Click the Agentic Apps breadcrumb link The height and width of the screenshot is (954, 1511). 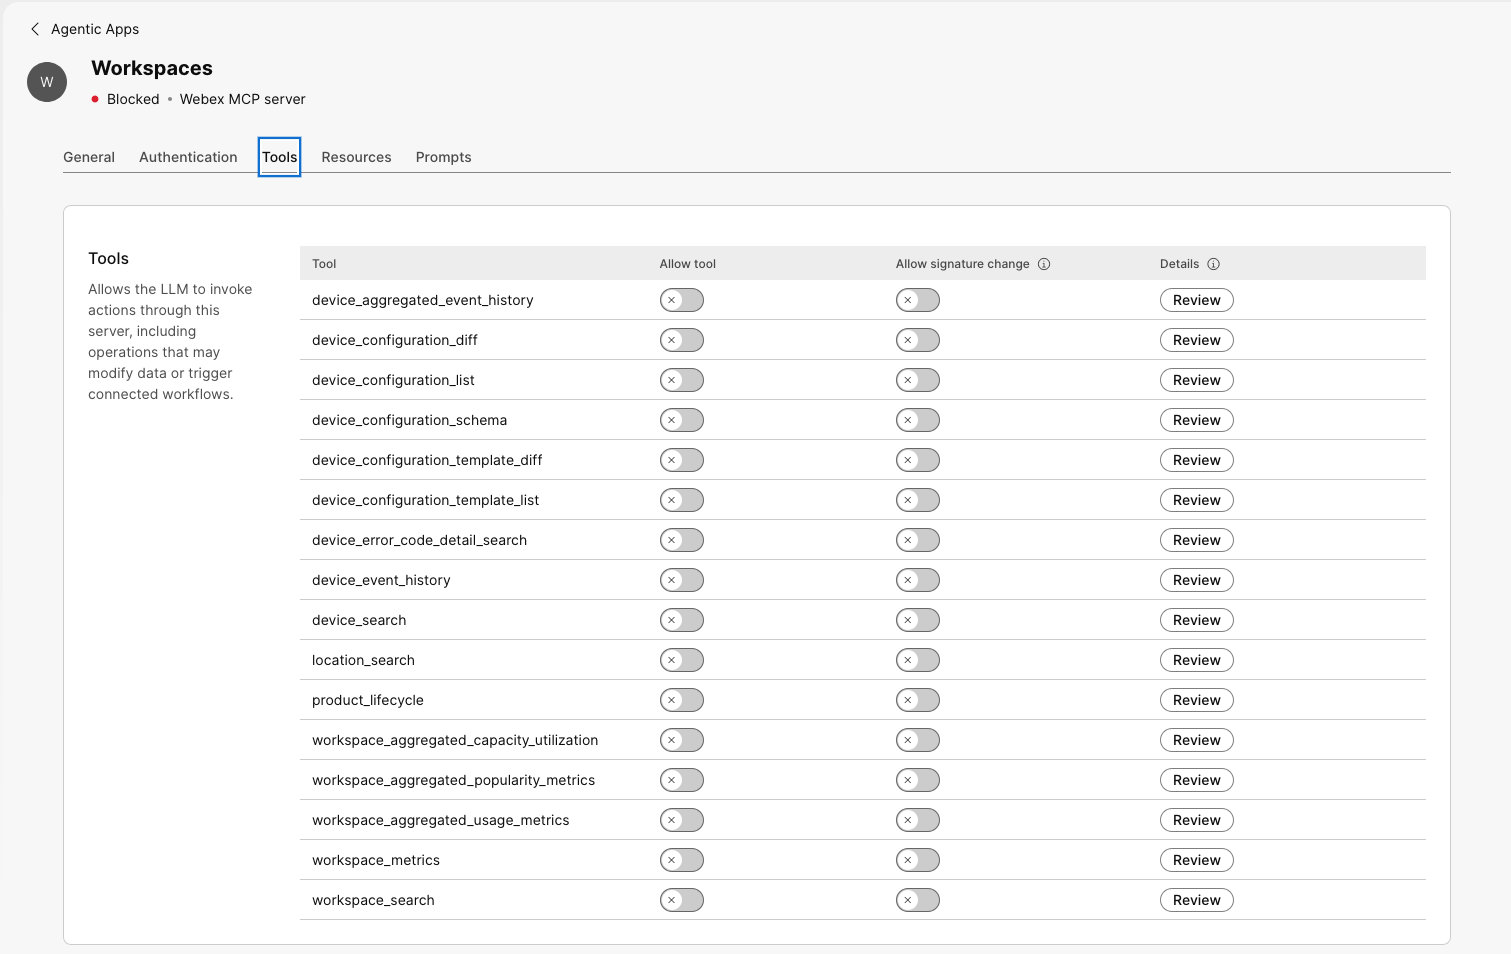(95, 29)
